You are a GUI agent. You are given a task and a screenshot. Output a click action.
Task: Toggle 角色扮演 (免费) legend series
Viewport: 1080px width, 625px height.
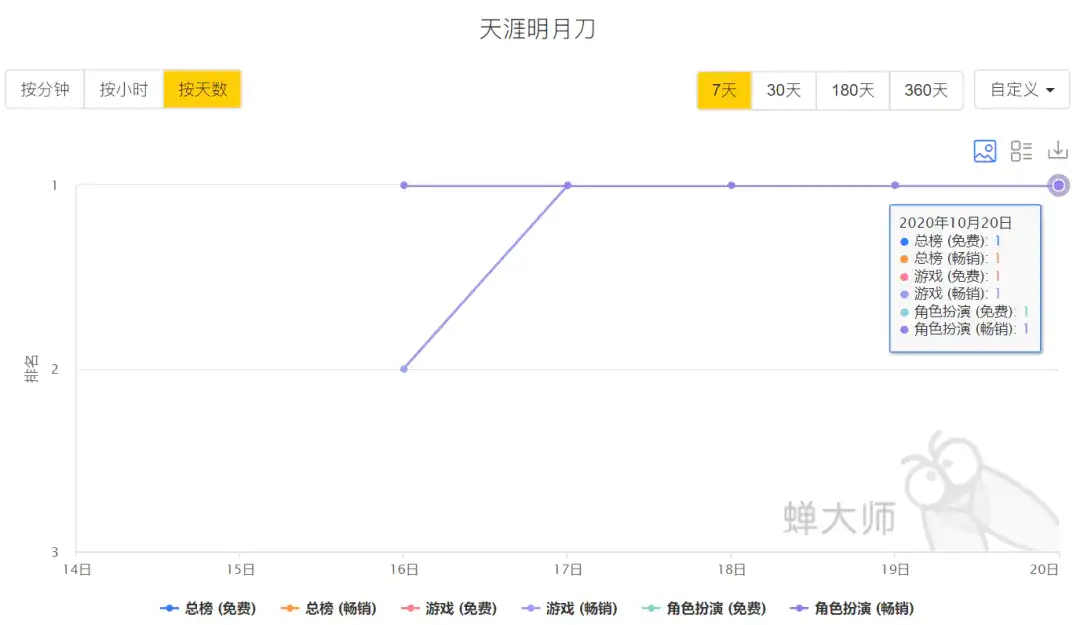(x=704, y=608)
